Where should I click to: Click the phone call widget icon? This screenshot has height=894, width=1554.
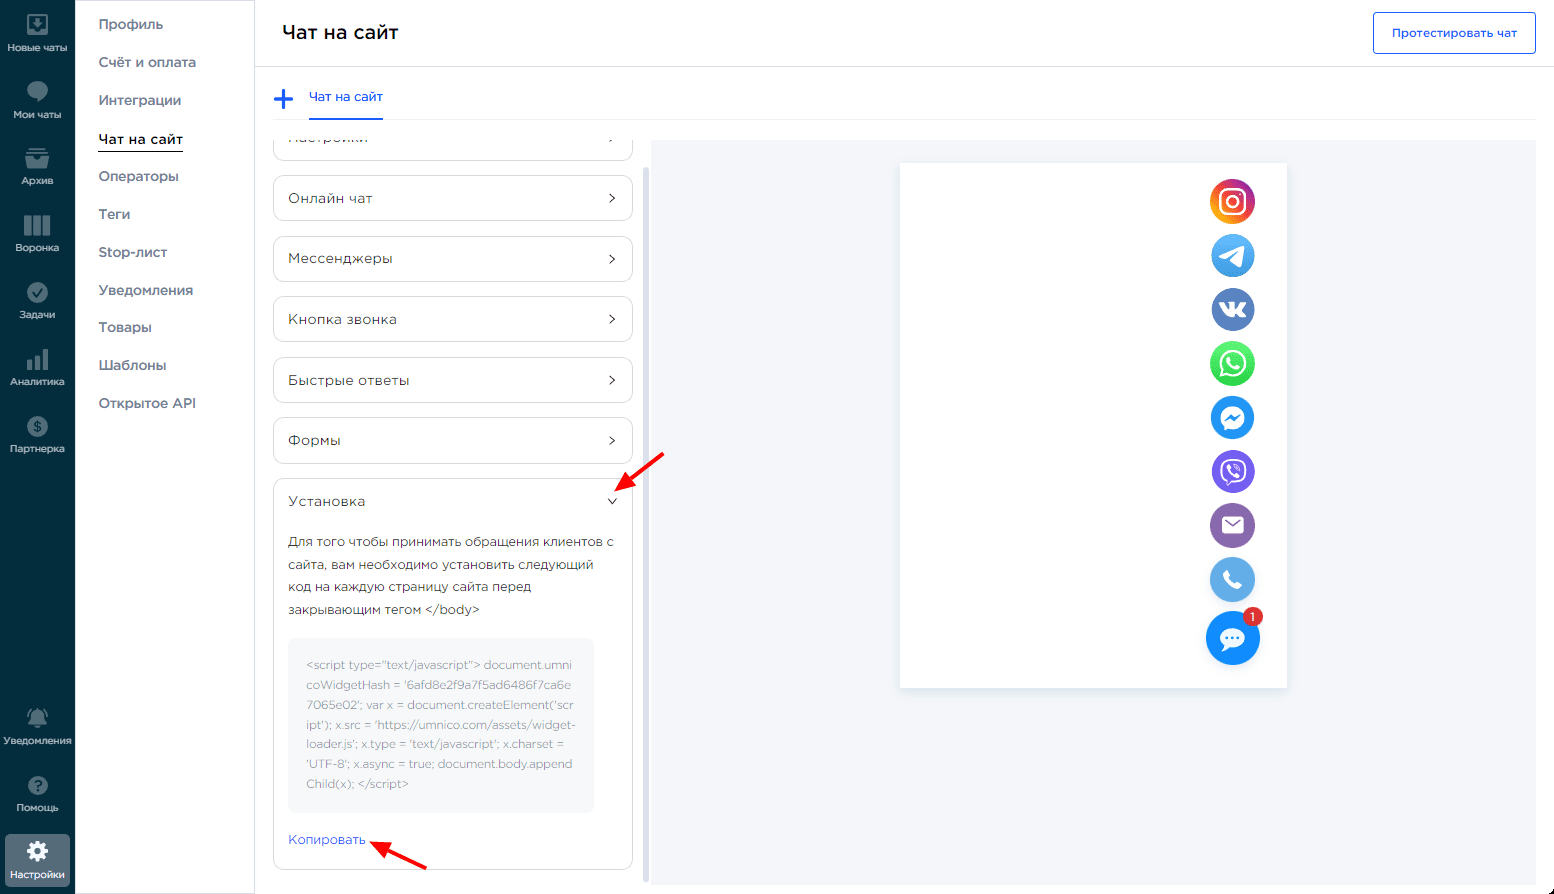[1232, 580]
